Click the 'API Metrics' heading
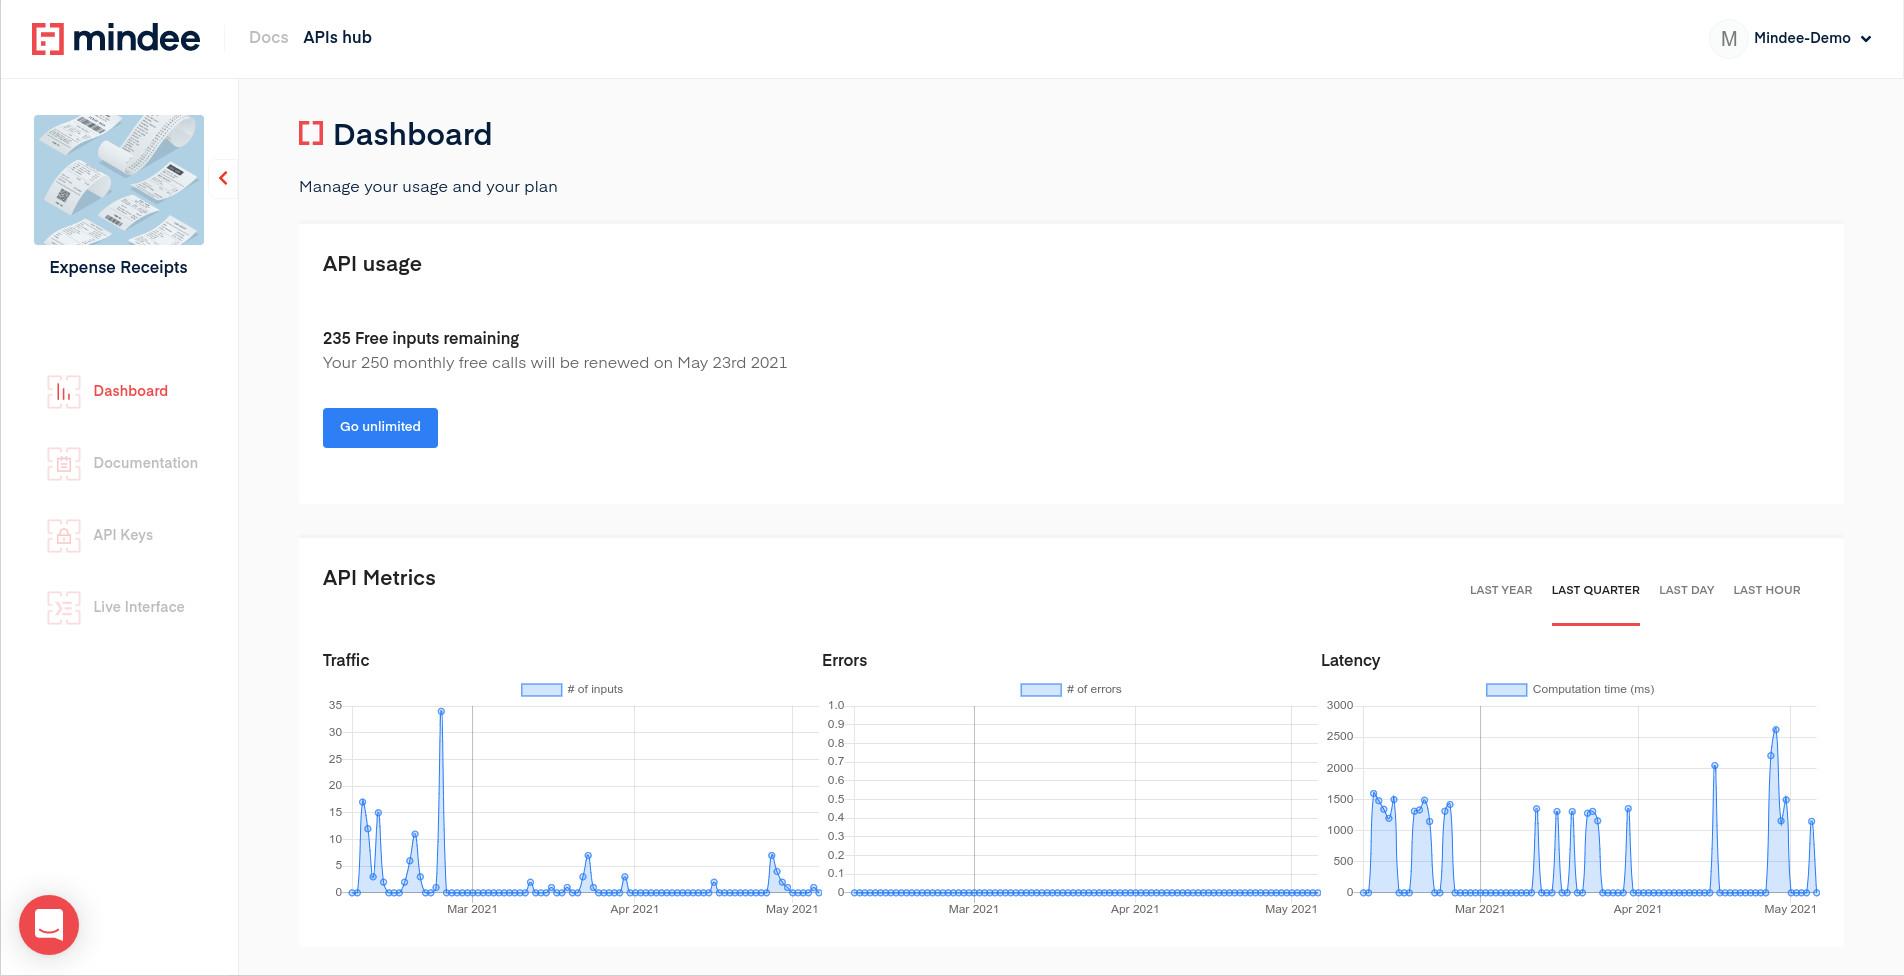 pyautogui.click(x=379, y=578)
